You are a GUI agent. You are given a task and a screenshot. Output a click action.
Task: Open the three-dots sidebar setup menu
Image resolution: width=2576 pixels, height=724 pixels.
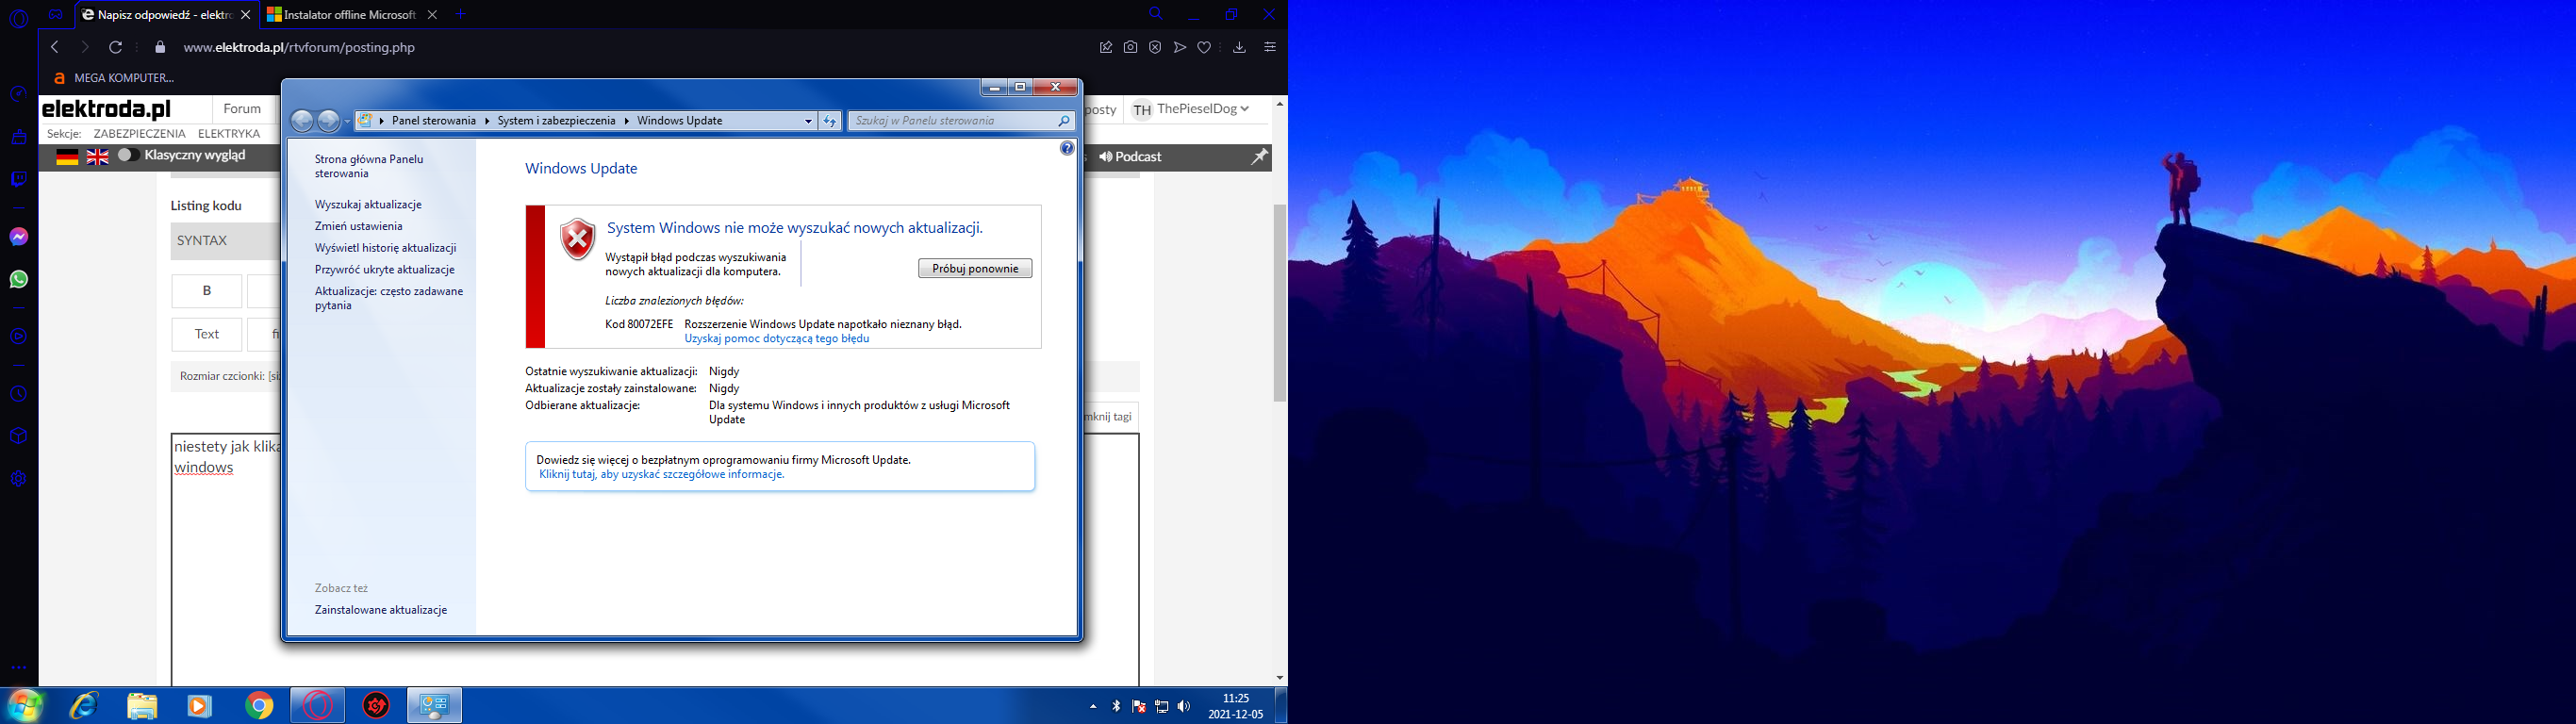19,667
